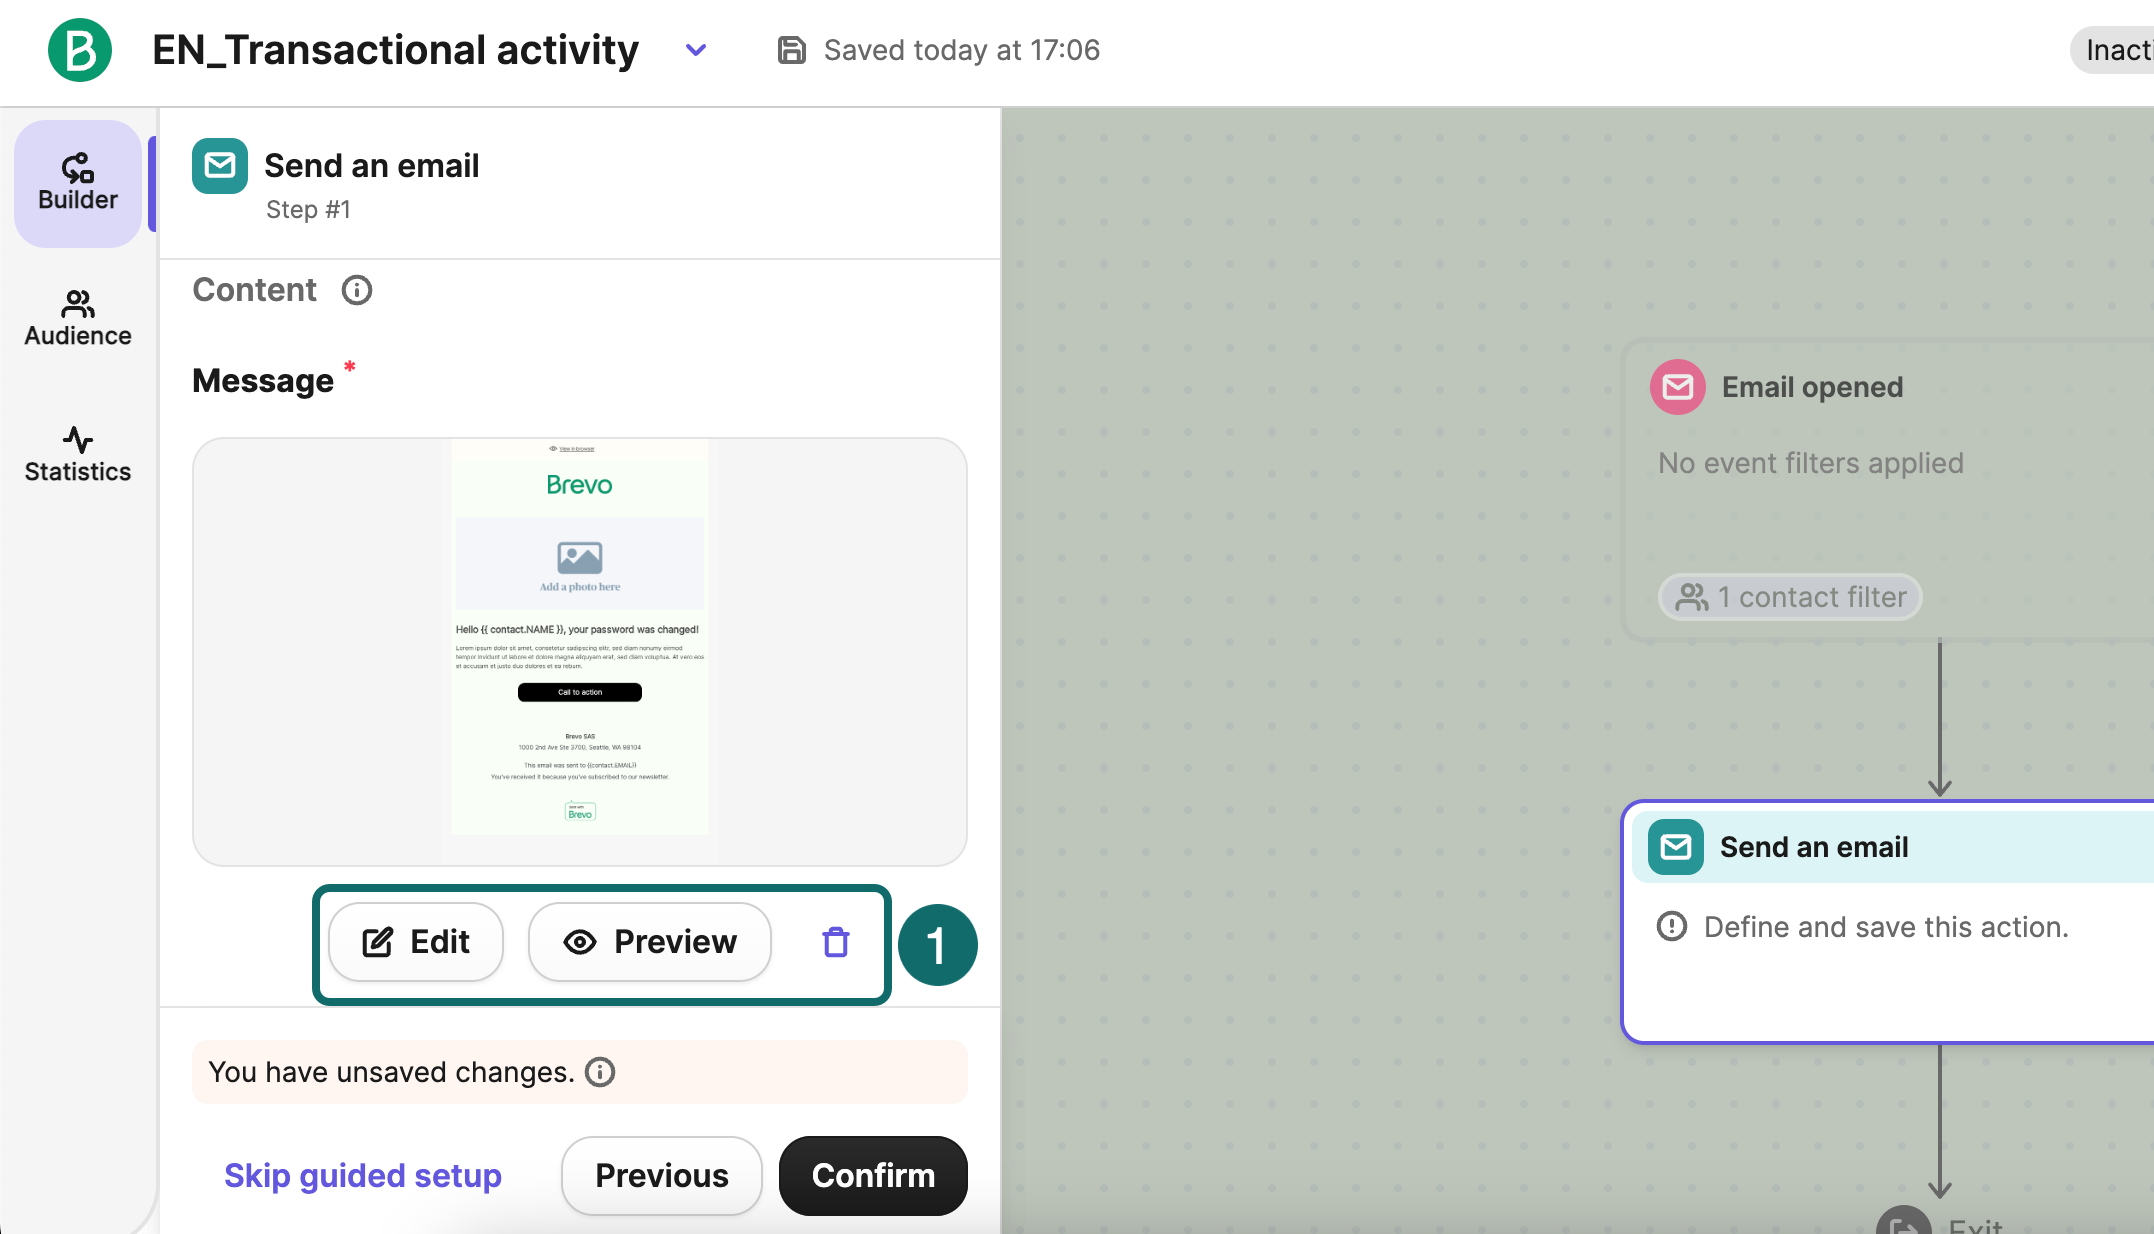Viewport: 2154px width, 1234px height.
Task: Click the Email opened node icon
Action: (1677, 387)
